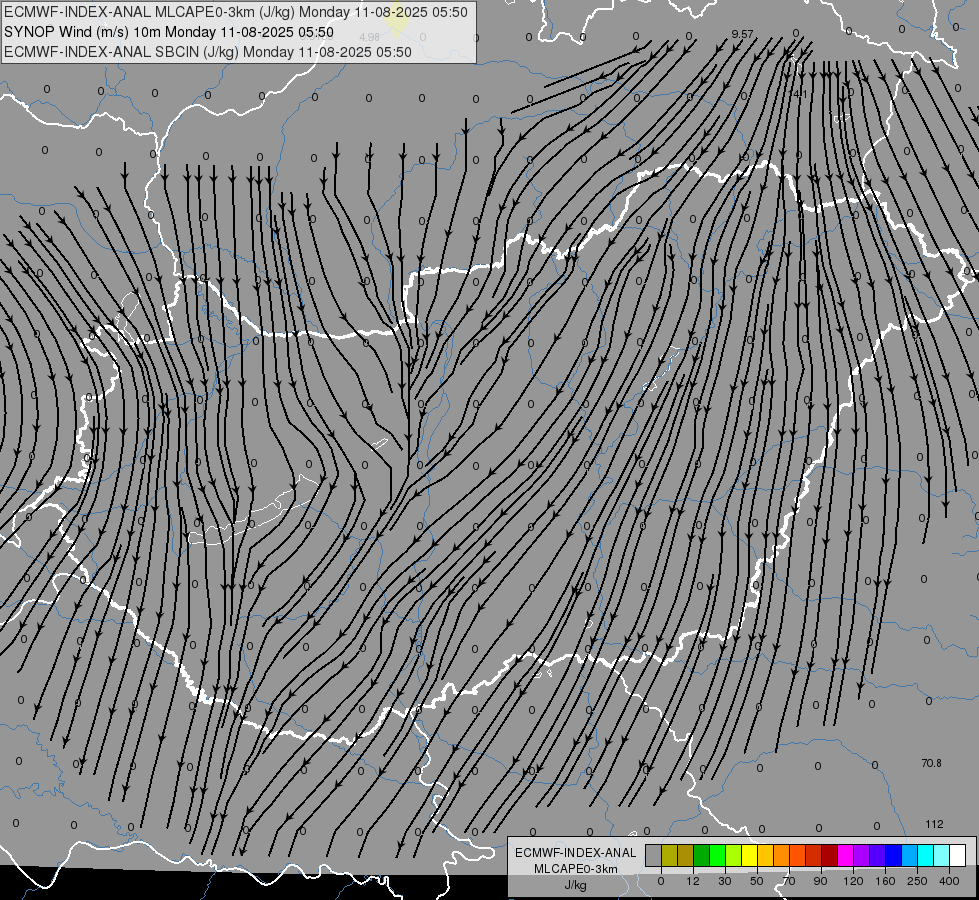
Task: Click the 14.1 value on the map
Action: pyautogui.click(x=799, y=94)
